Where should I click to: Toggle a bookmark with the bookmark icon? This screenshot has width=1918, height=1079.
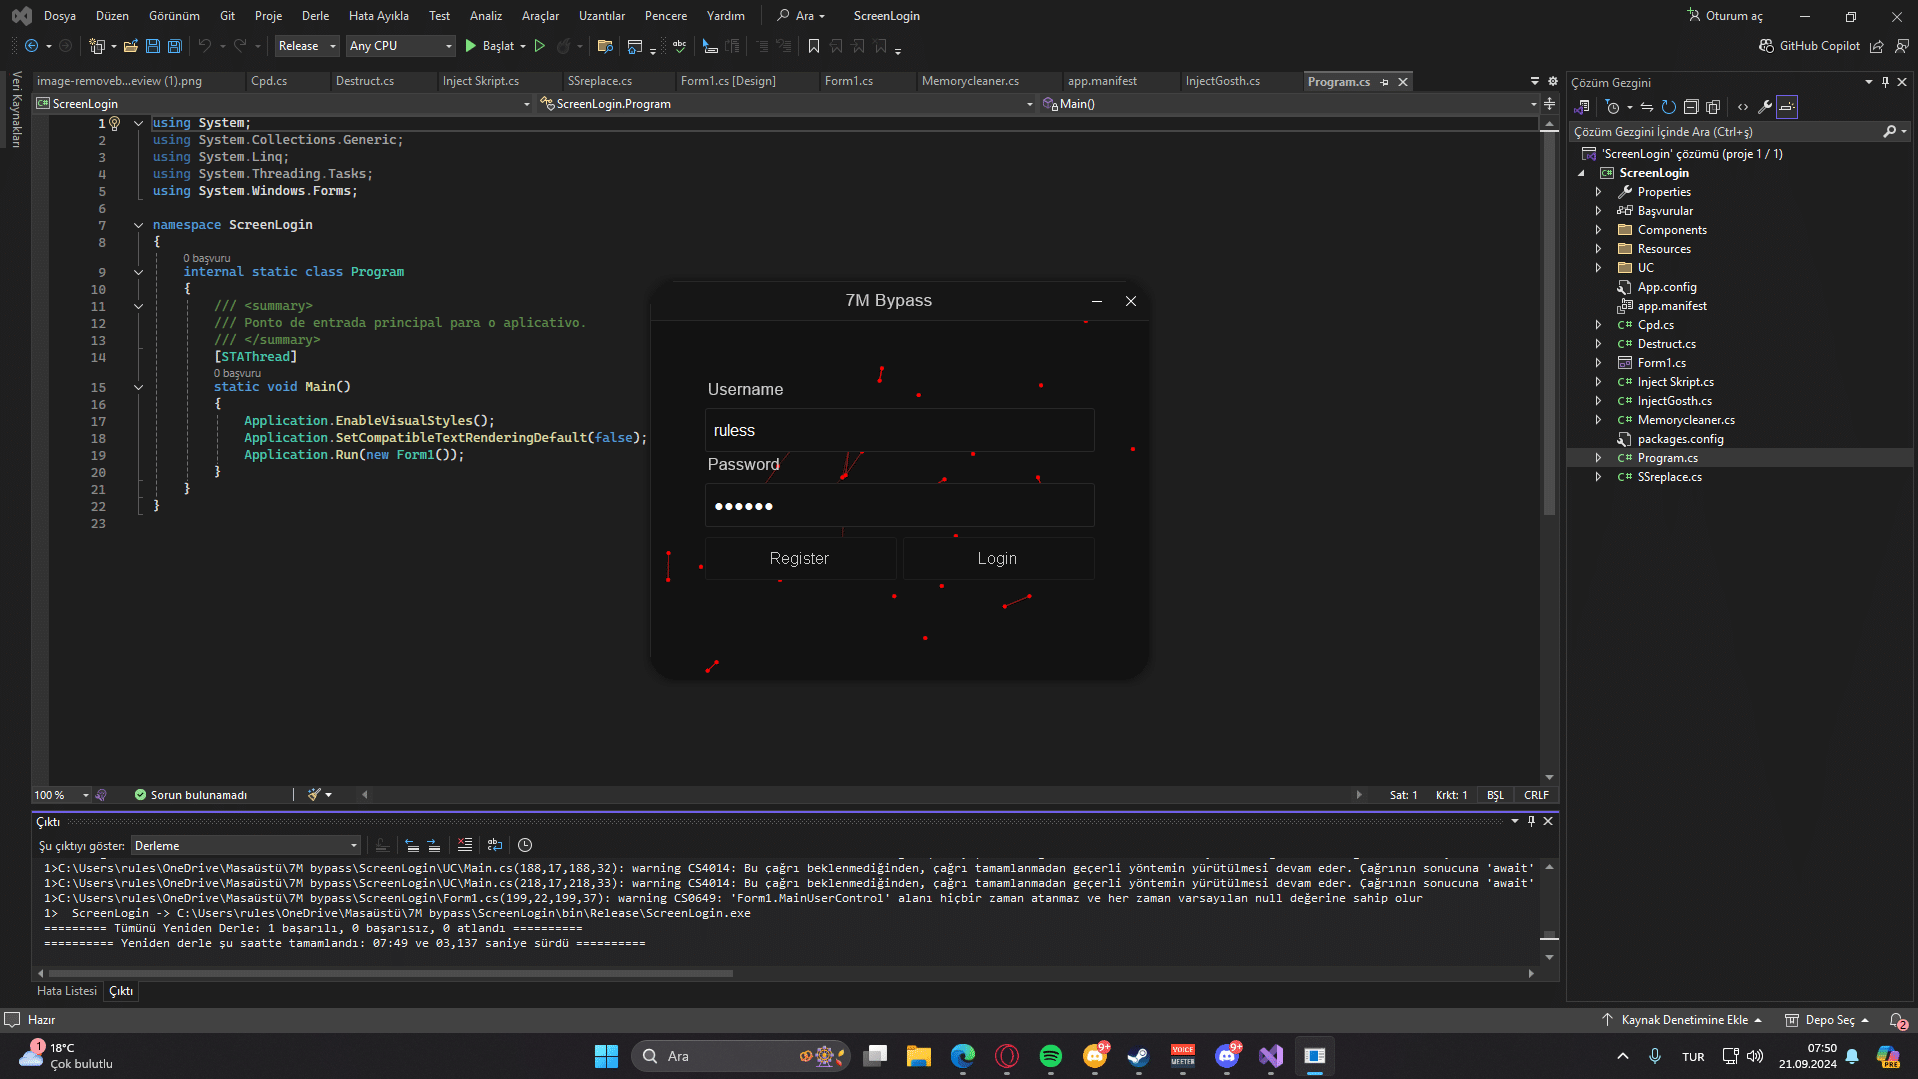click(x=814, y=46)
